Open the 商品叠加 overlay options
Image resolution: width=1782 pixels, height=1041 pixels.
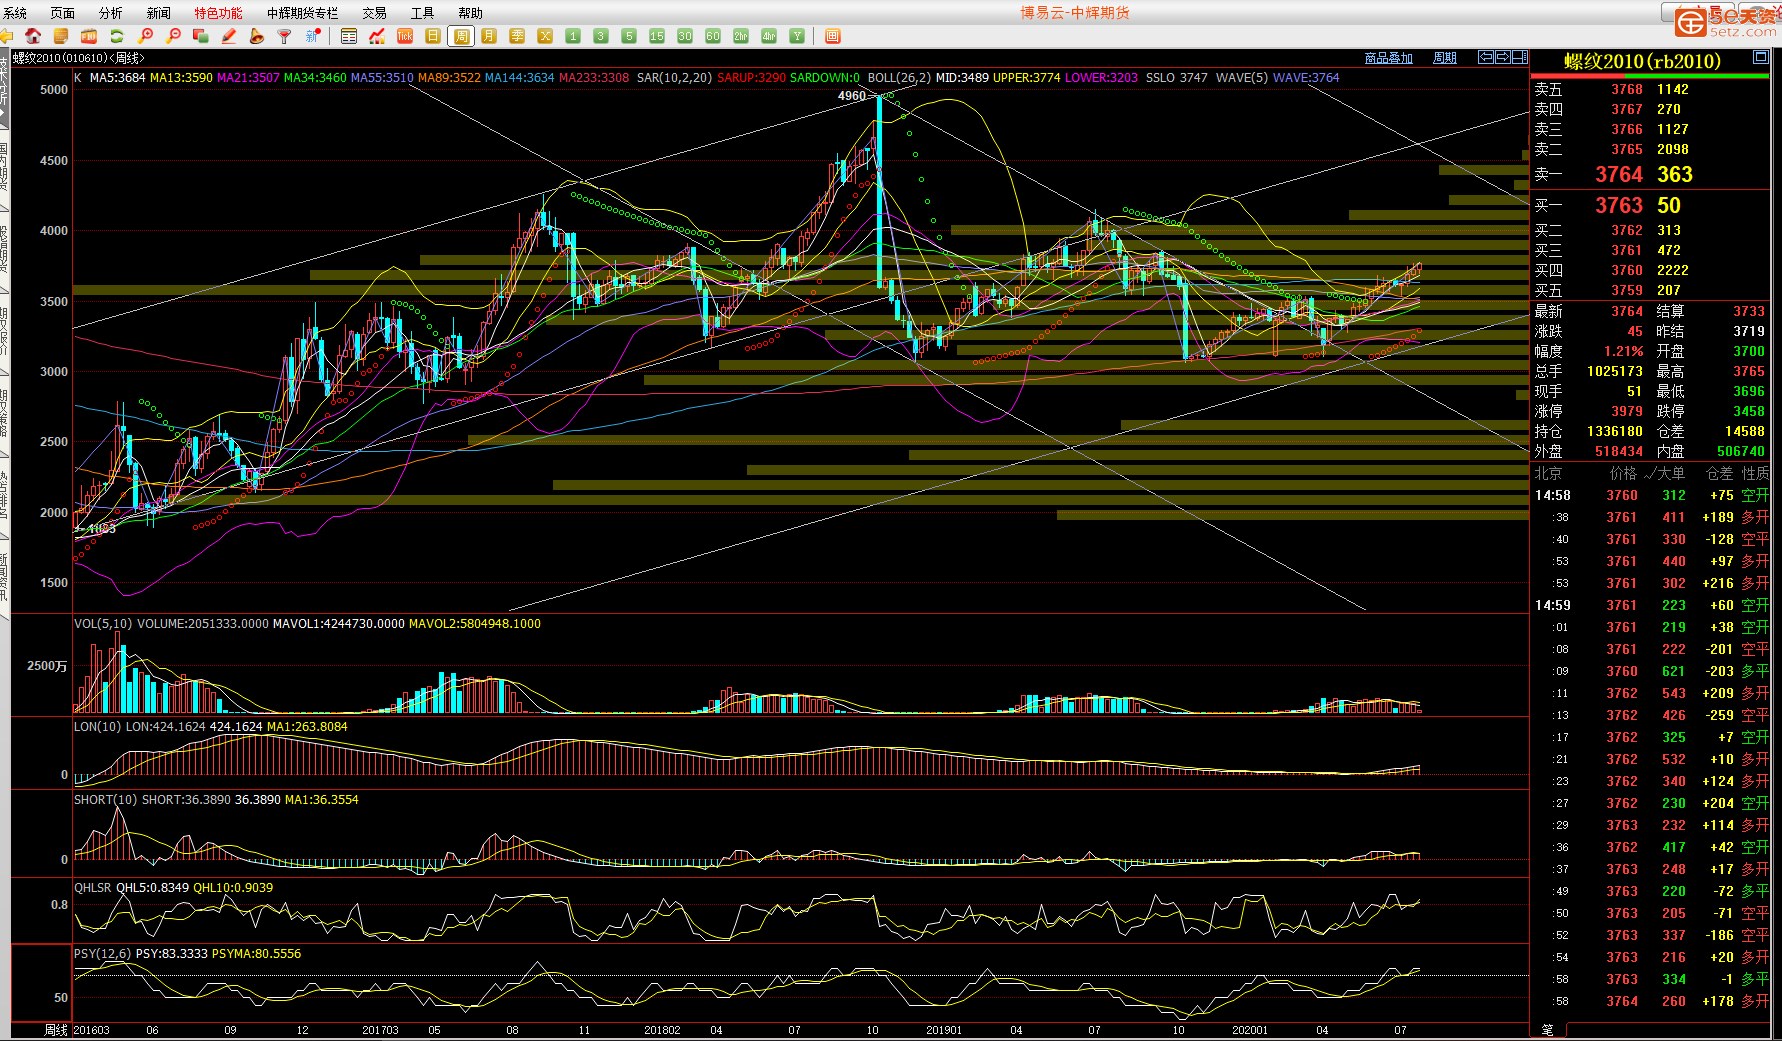click(x=1388, y=58)
